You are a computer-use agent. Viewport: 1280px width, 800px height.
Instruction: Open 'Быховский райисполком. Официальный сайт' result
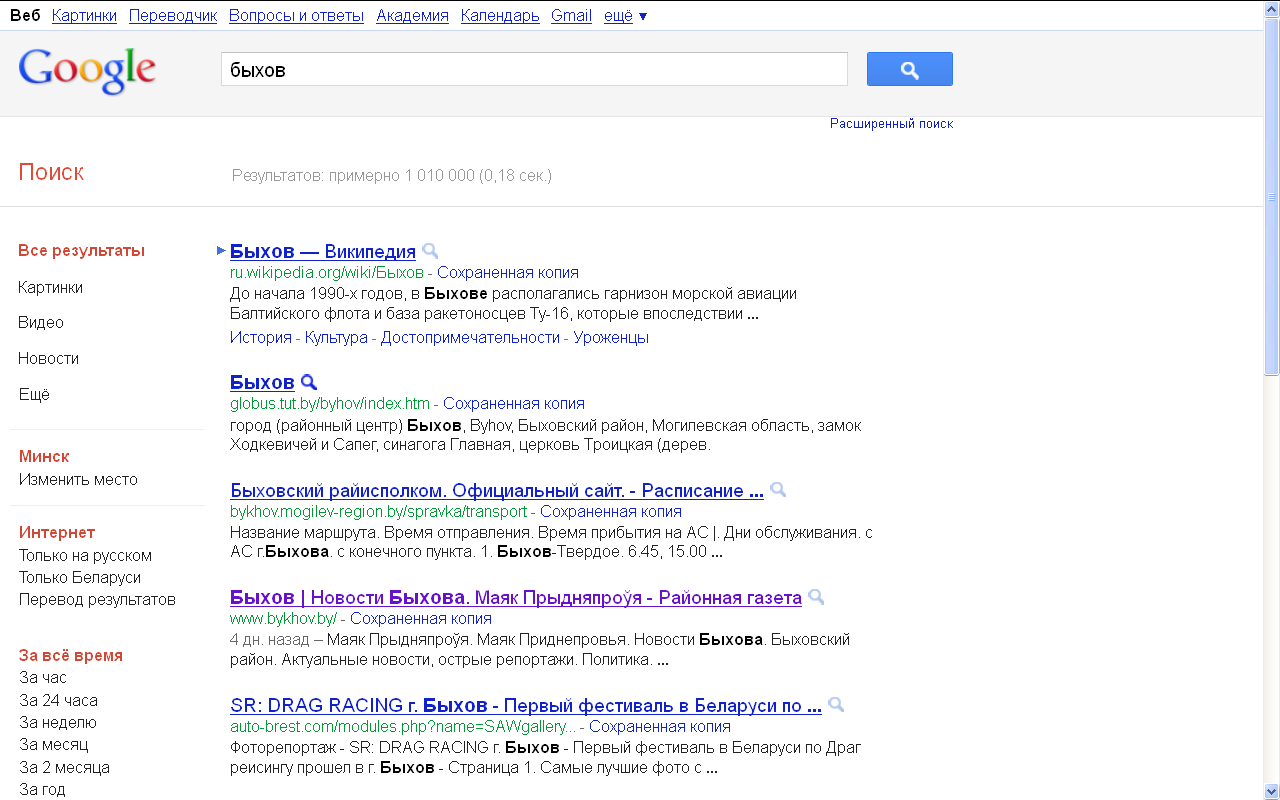tap(497, 490)
